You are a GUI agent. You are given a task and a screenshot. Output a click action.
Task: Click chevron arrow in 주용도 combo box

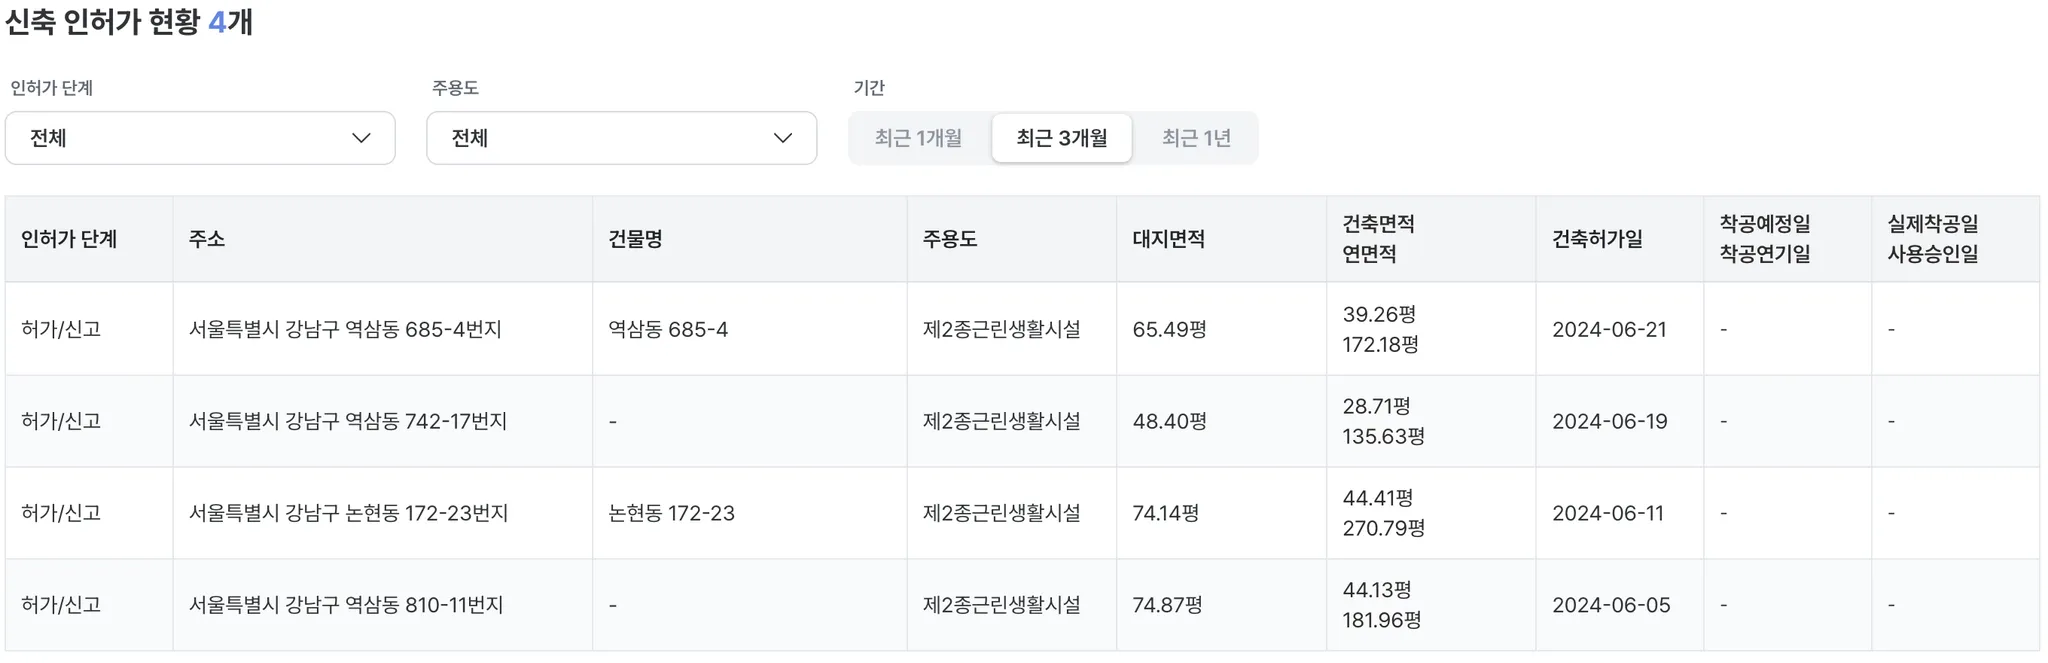(x=783, y=138)
